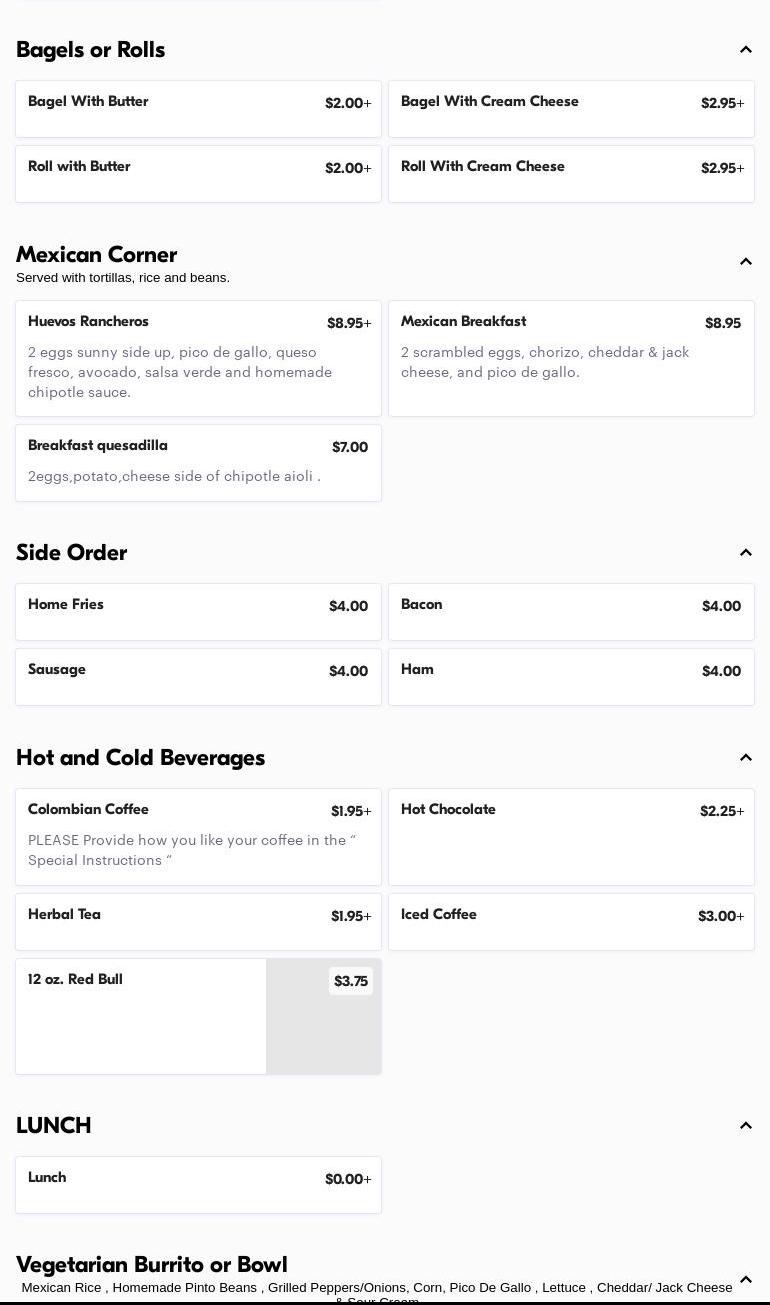The width and height of the screenshot is (770, 1305).
Task: Open Roll with Butter item
Action: (198, 174)
